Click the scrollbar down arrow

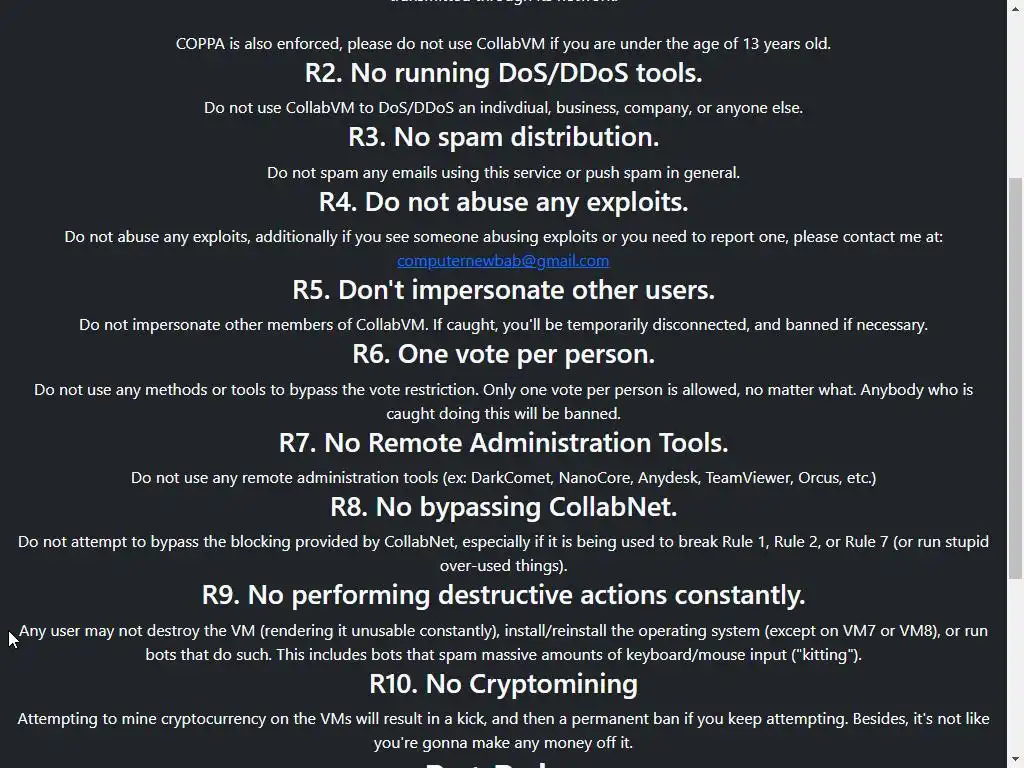click(x=1015, y=760)
